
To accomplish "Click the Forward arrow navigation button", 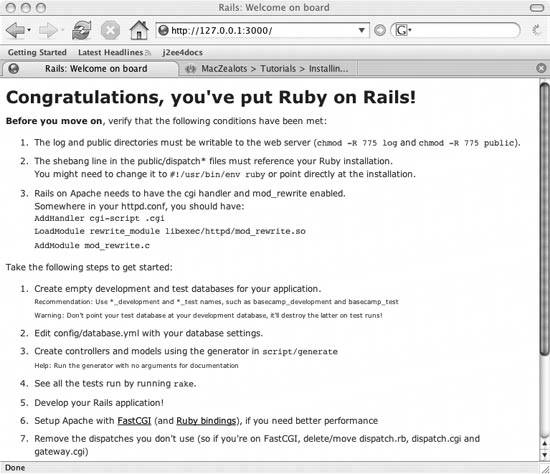I will tap(48, 30).
